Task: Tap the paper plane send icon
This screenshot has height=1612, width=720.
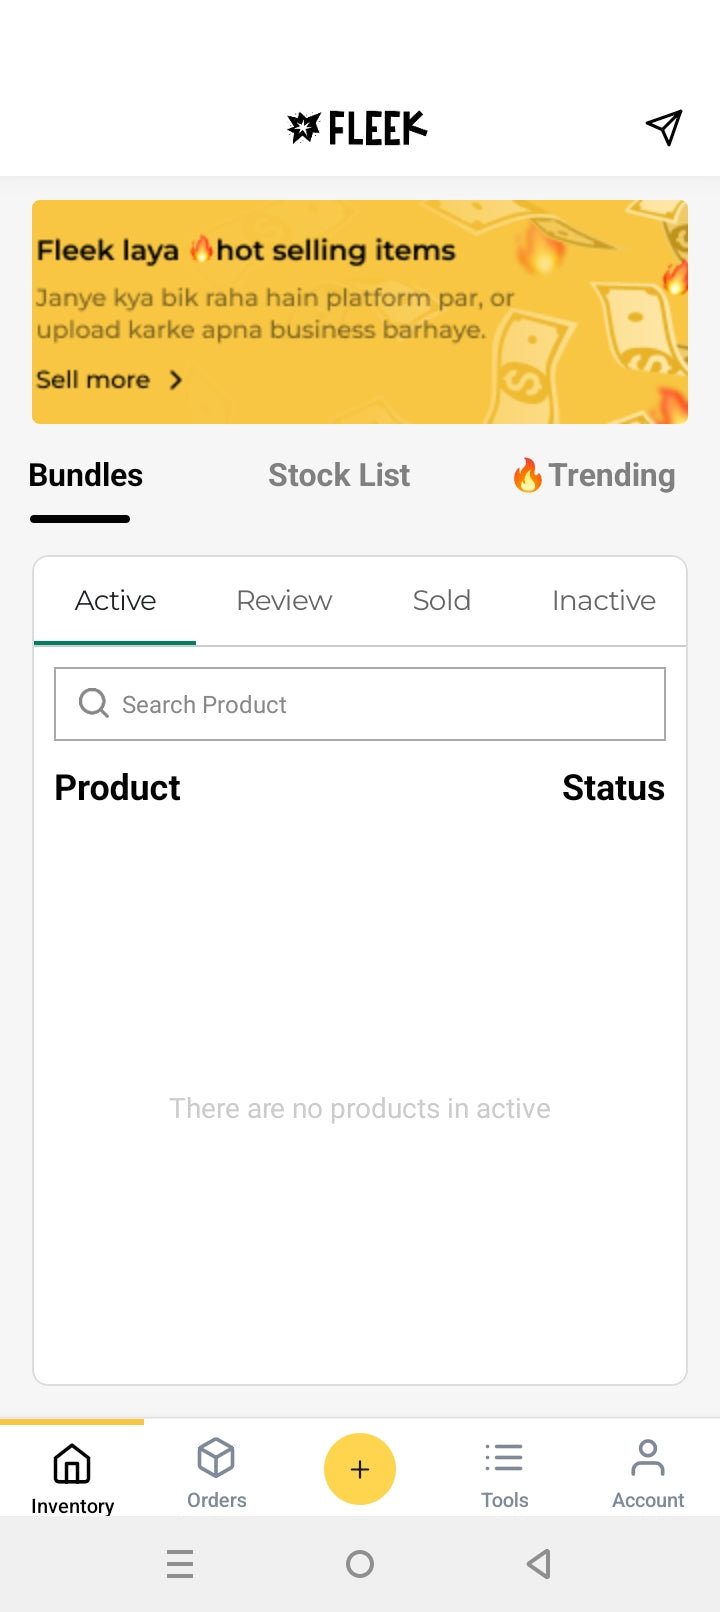Action: click(x=664, y=128)
